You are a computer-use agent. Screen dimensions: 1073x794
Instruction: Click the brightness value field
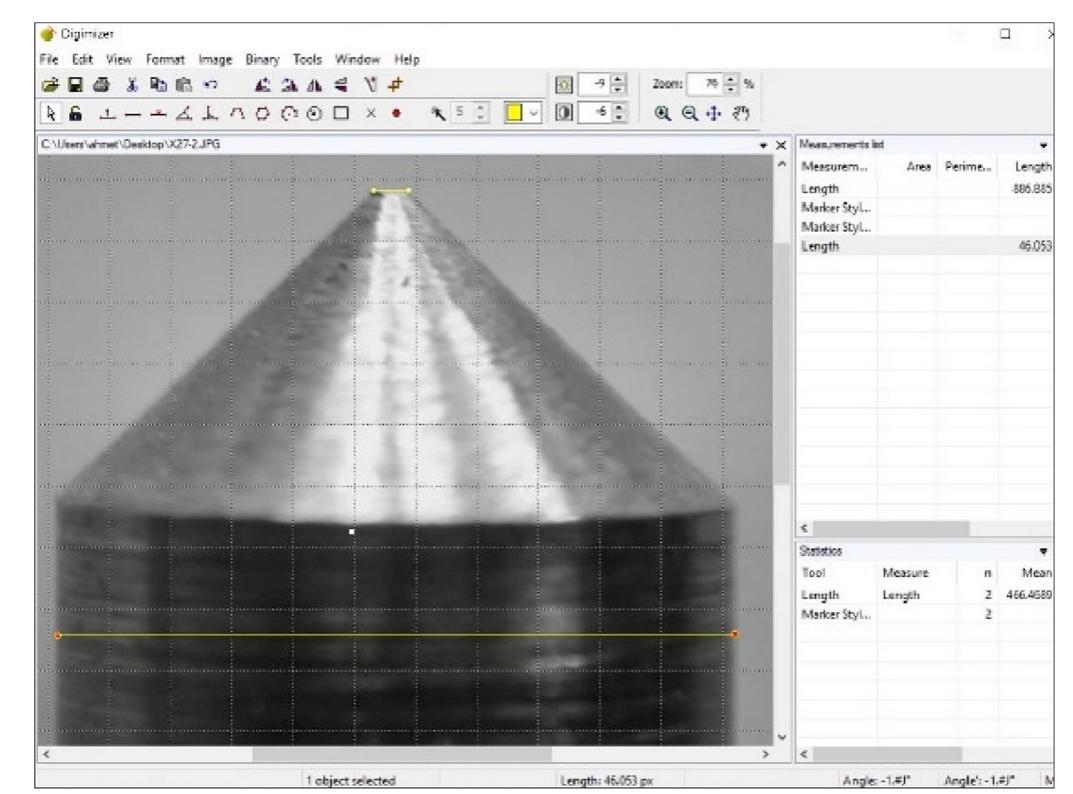pyautogui.click(x=594, y=85)
